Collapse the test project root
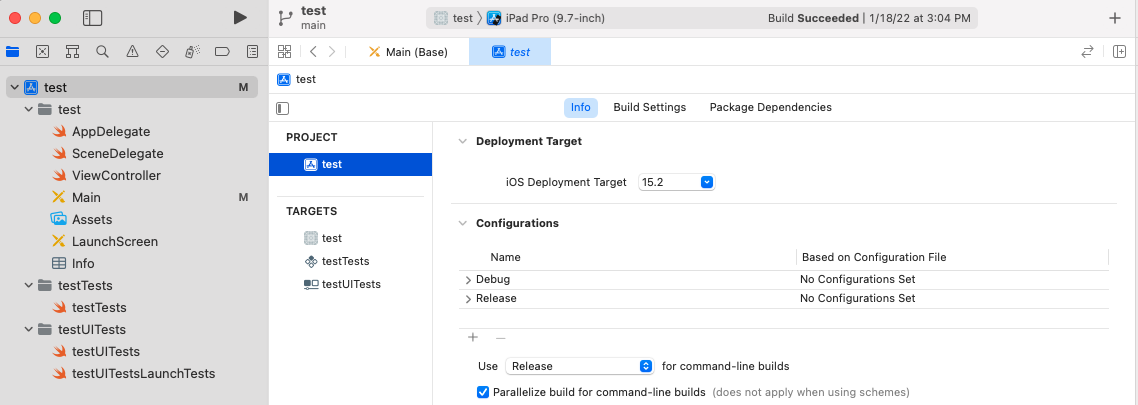The height and width of the screenshot is (405, 1138). (x=15, y=87)
